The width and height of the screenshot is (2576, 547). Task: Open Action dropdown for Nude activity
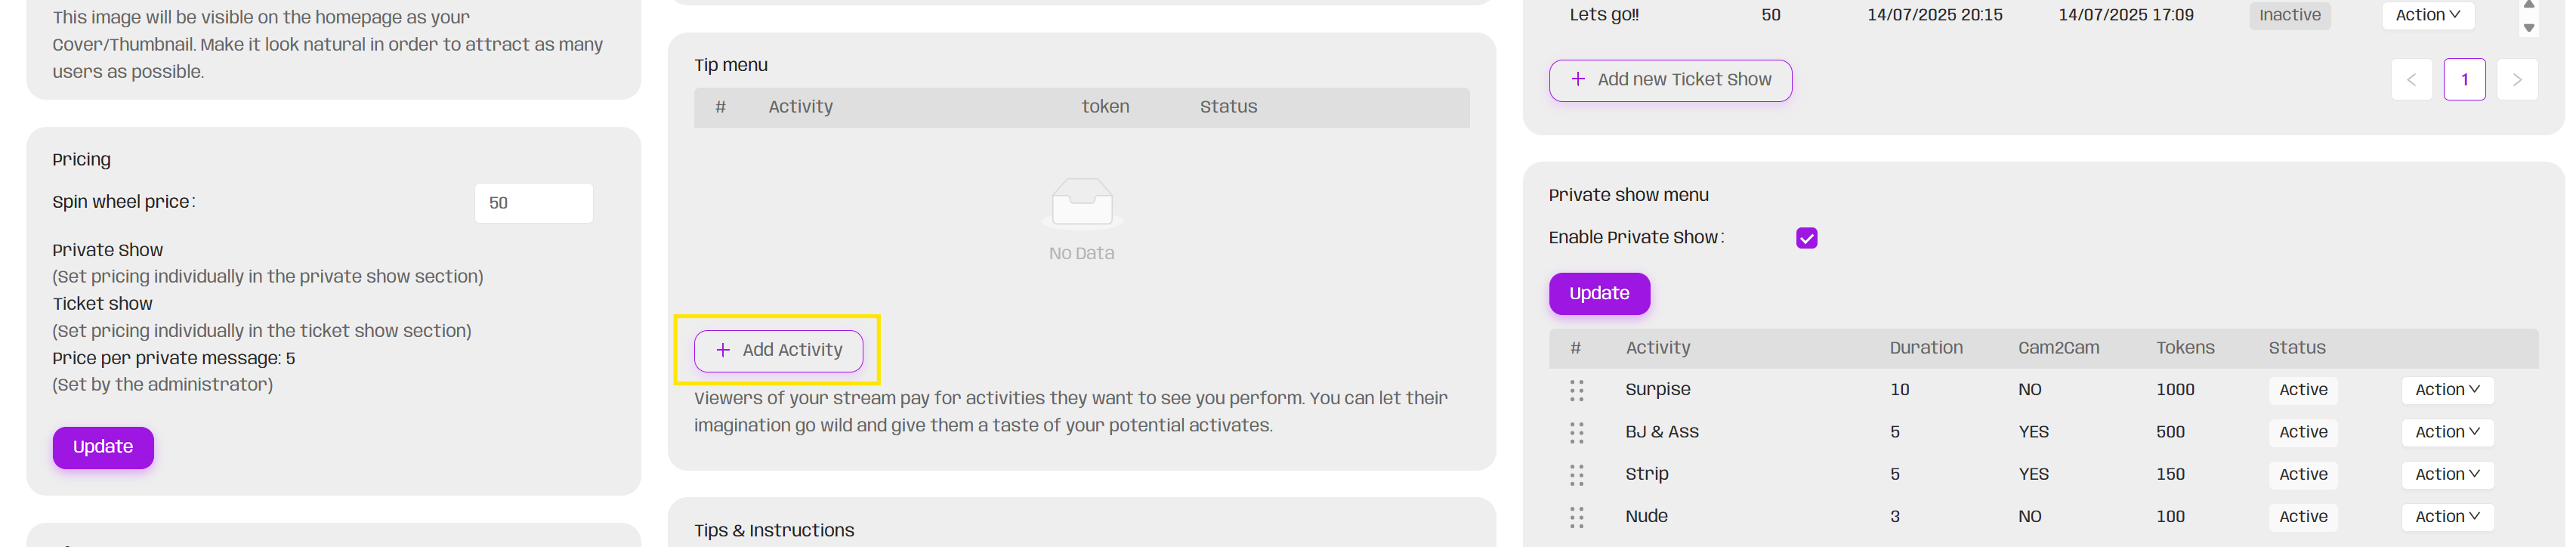pos(2447,517)
